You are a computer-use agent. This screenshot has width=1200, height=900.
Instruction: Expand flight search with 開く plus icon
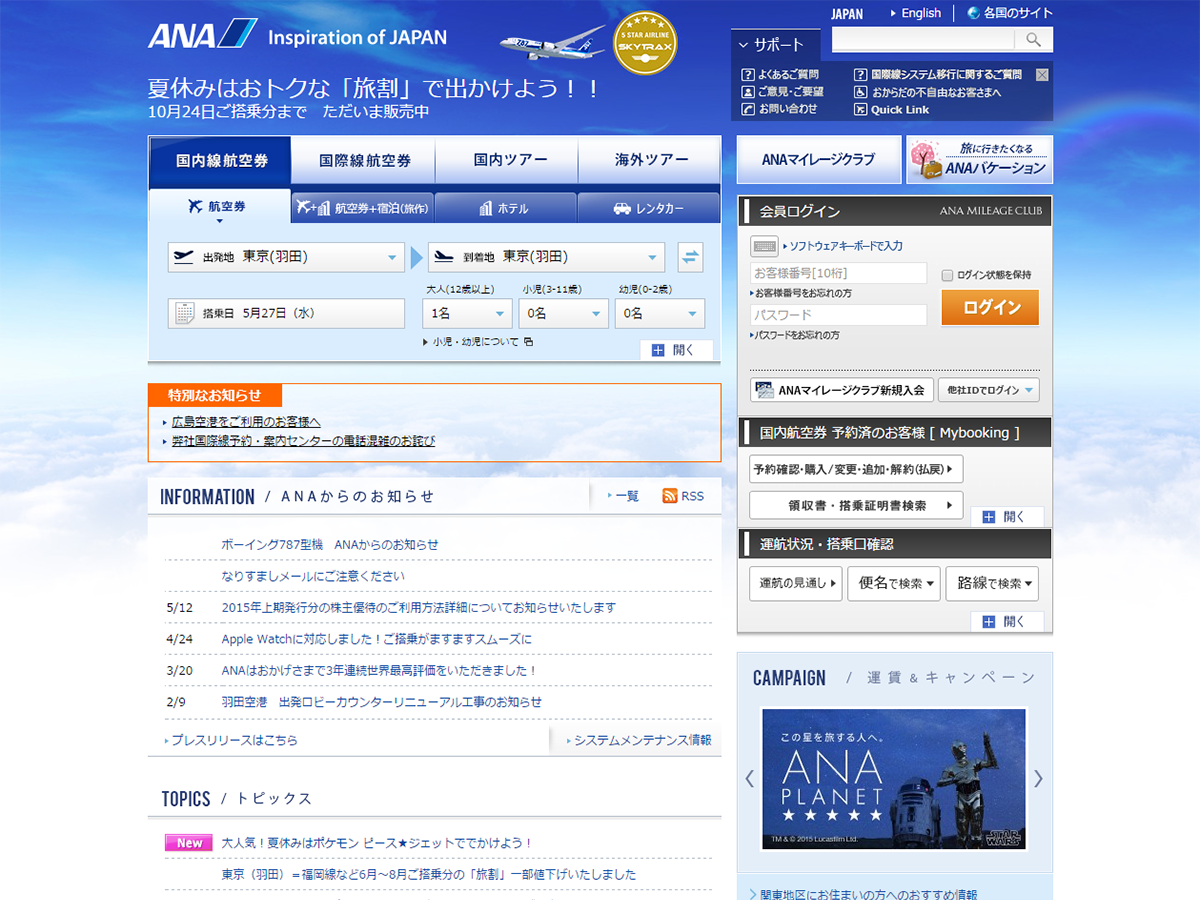(x=676, y=350)
